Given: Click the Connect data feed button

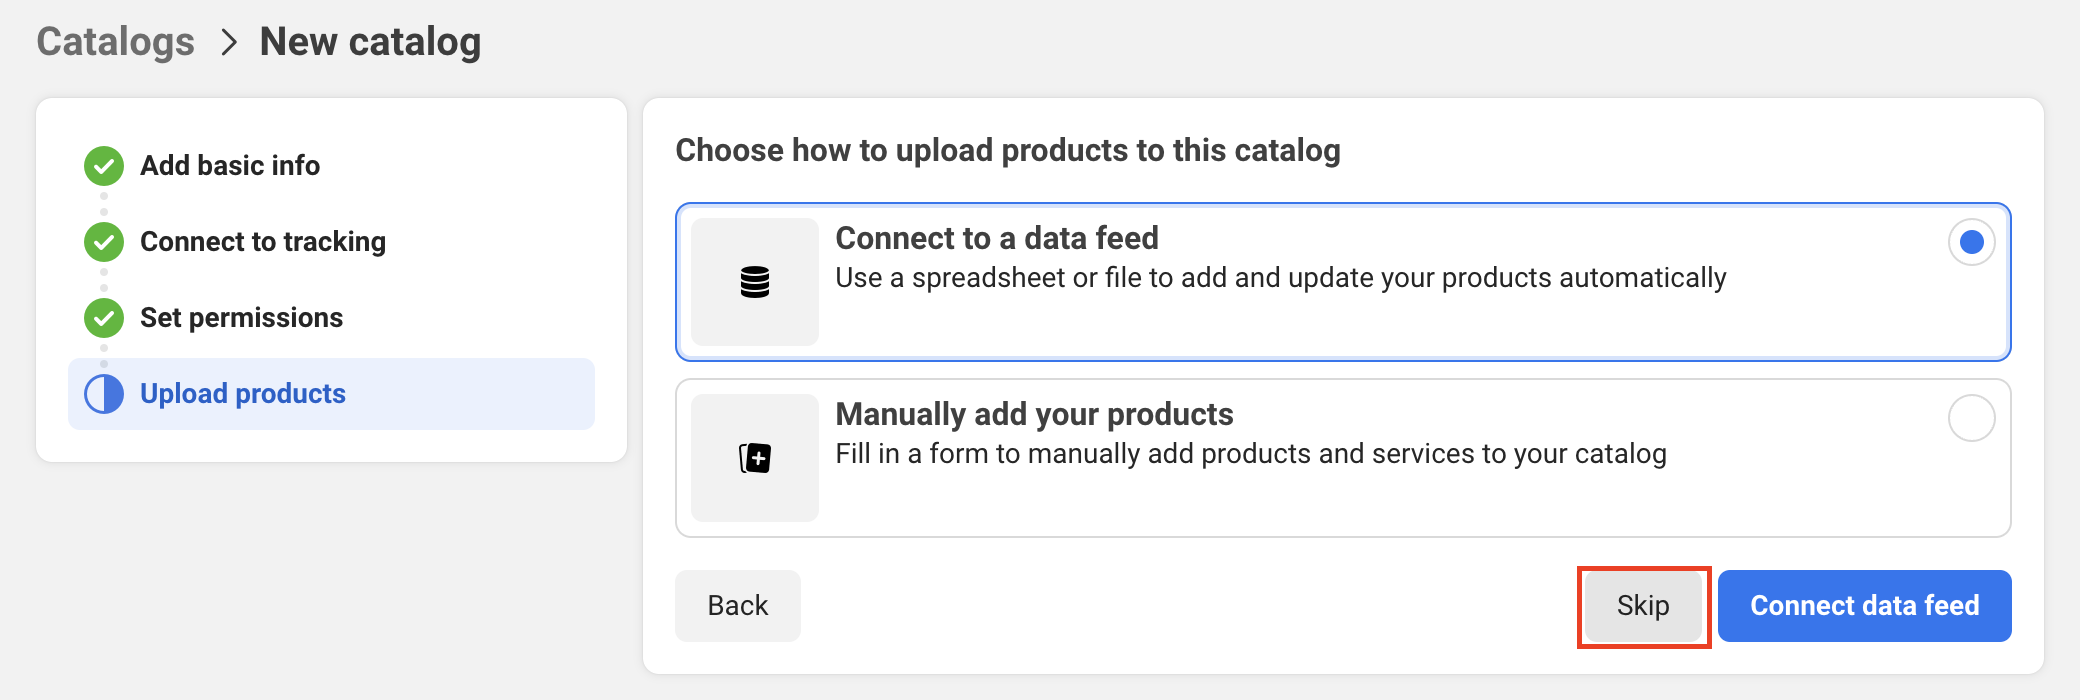Looking at the screenshot, I should [x=1864, y=606].
